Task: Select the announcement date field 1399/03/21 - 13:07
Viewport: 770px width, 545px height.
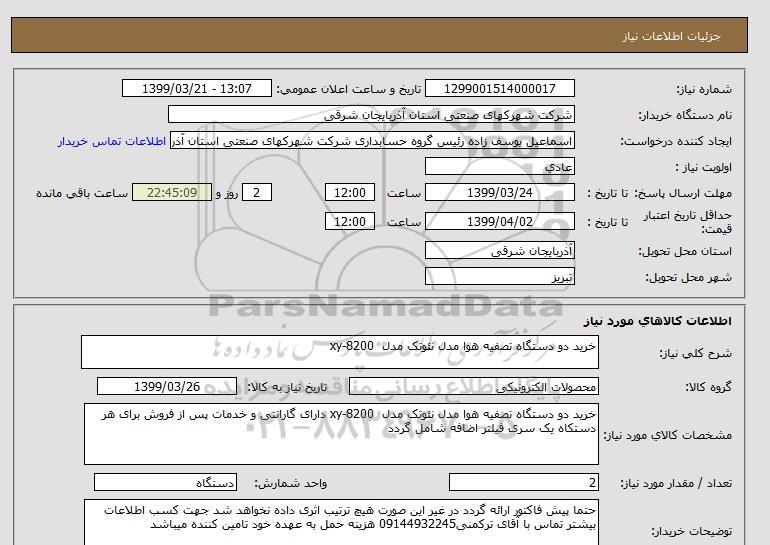Action: (196, 89)
